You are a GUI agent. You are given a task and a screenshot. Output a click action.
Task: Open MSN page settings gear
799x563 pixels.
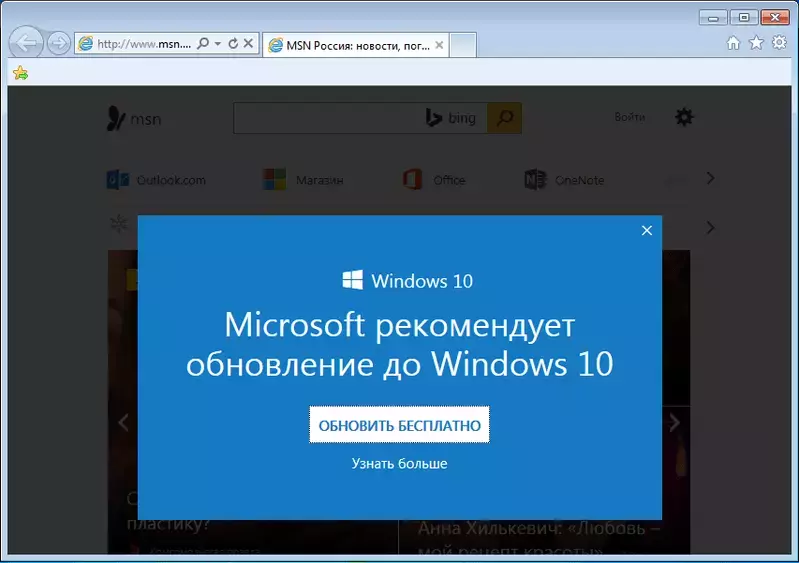tap(684, 117)
